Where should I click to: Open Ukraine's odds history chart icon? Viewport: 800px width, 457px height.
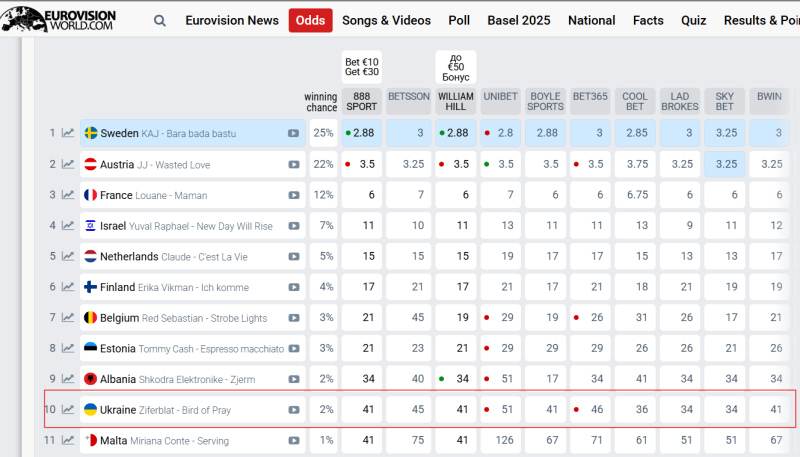[68, 410]
